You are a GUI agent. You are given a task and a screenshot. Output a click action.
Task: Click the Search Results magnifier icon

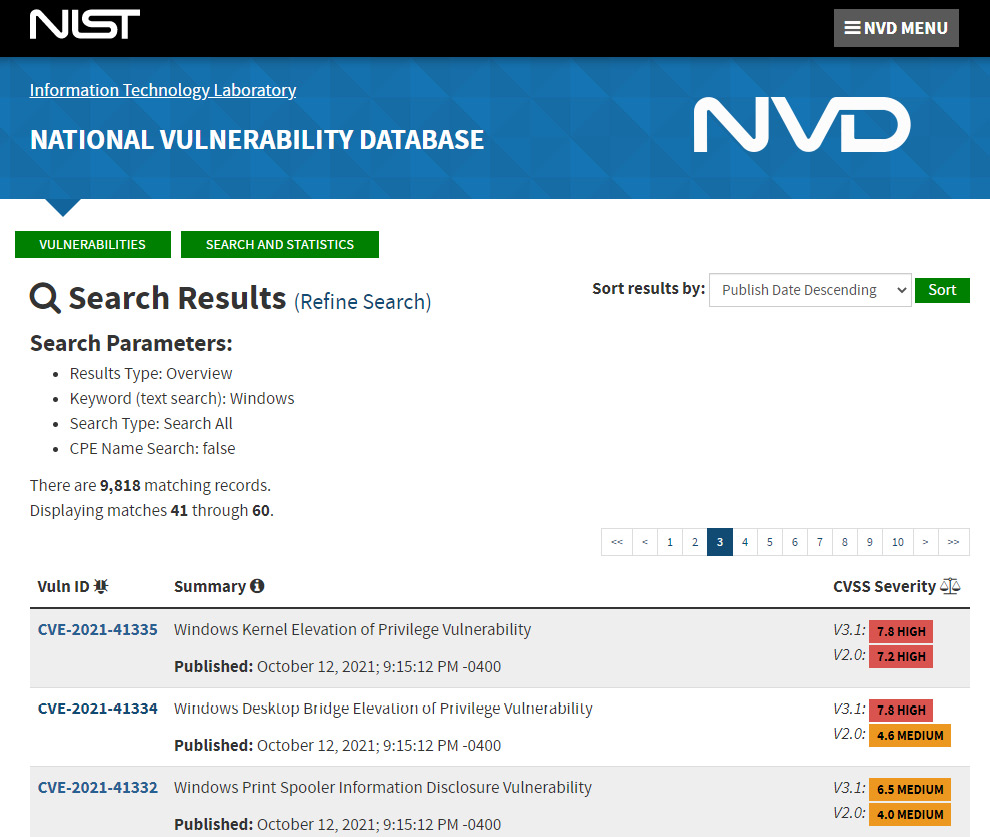(45, 298)
